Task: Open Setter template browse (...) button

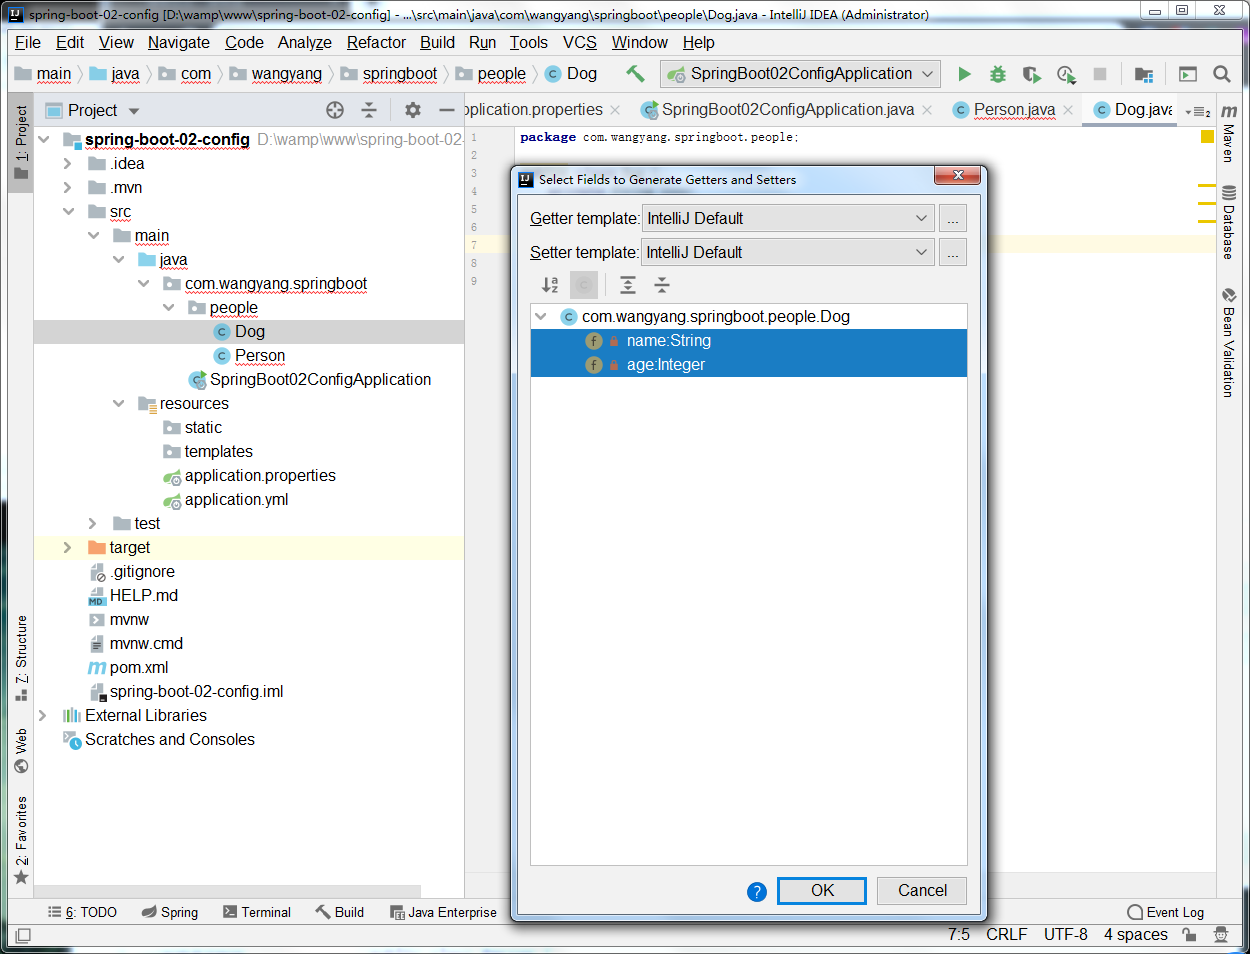Action: point(953,253)
